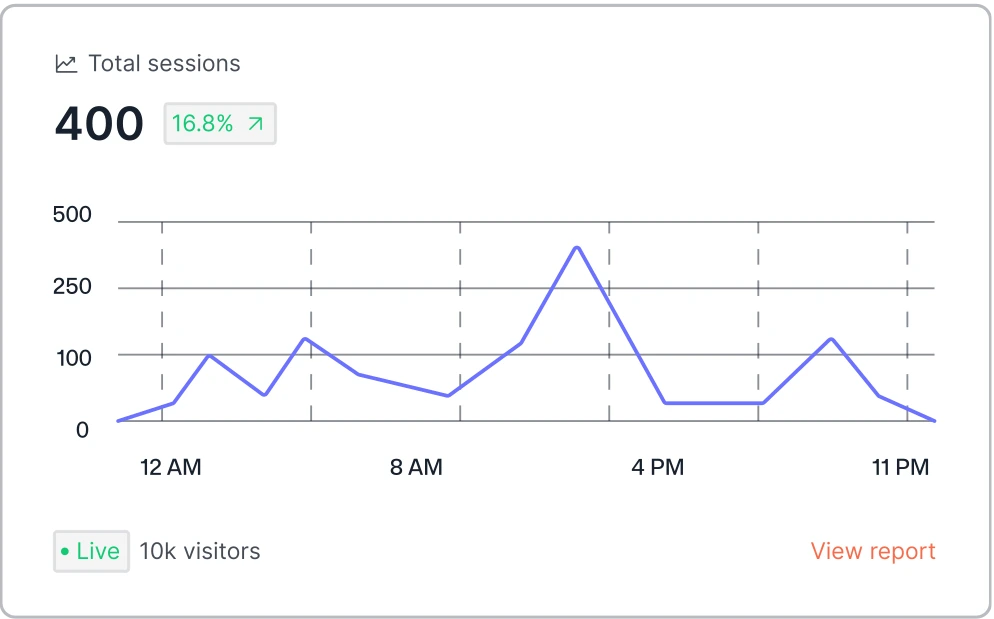Click the 10k visitors label
This screenshot has width=994, height=619.
(x=200, y=551)
